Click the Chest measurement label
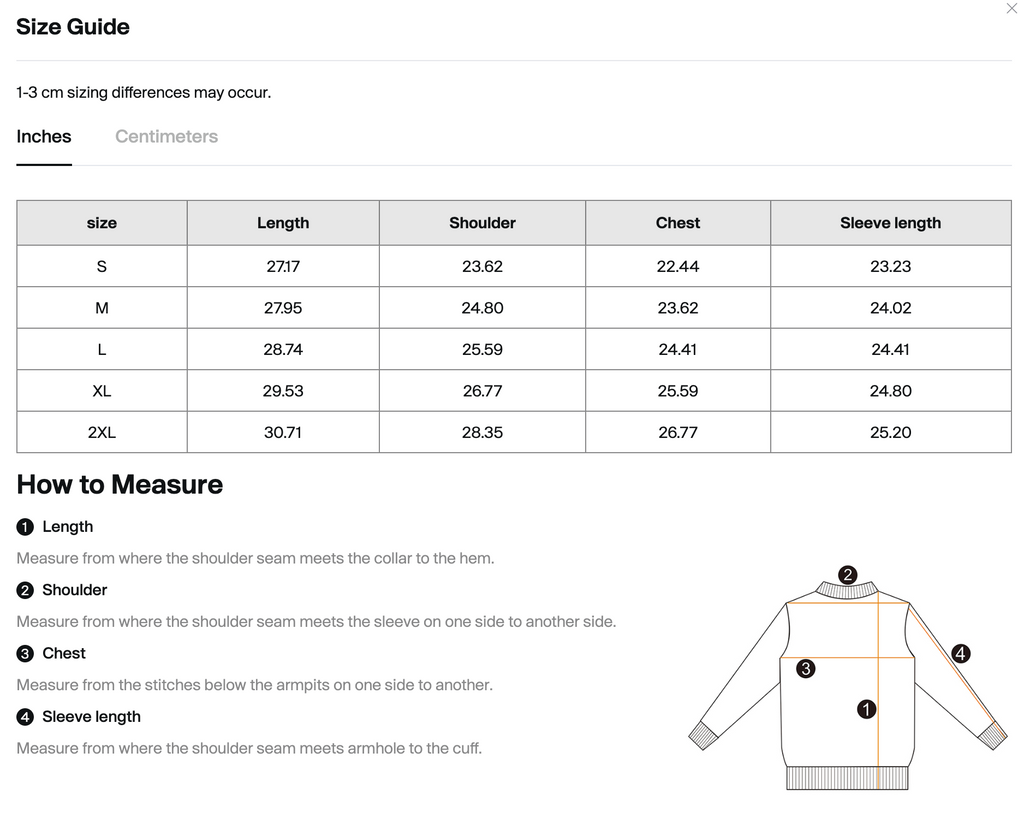Screen dimensions: 1024x818 coord(64,653)
